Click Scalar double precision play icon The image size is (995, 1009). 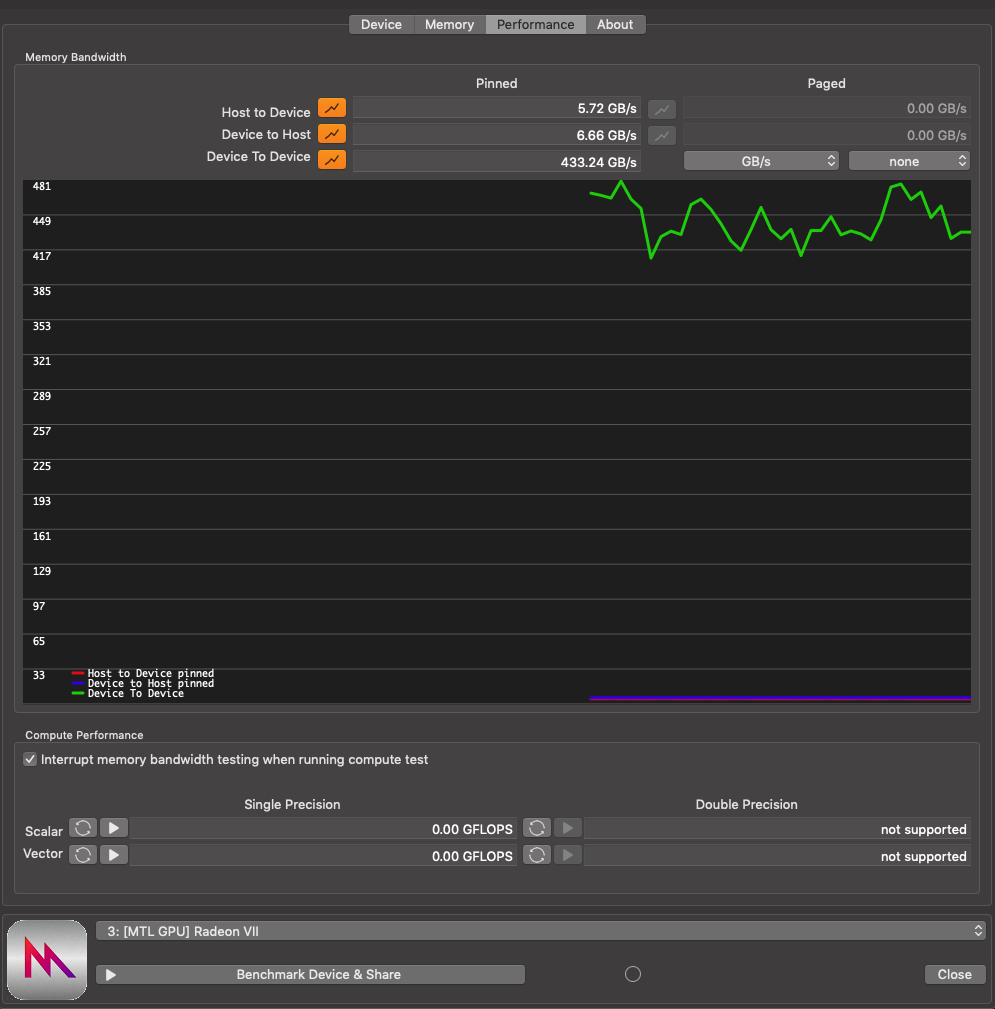(568, 828)
